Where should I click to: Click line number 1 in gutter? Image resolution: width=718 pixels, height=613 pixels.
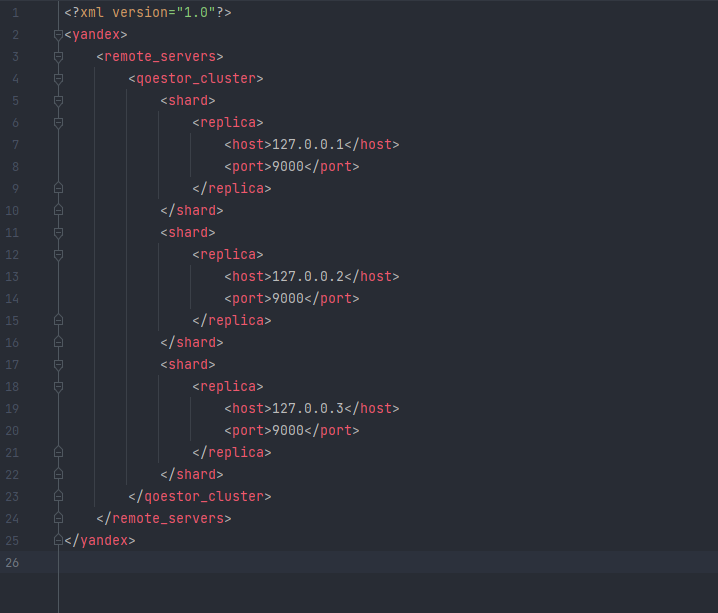(x=16, y=13)
